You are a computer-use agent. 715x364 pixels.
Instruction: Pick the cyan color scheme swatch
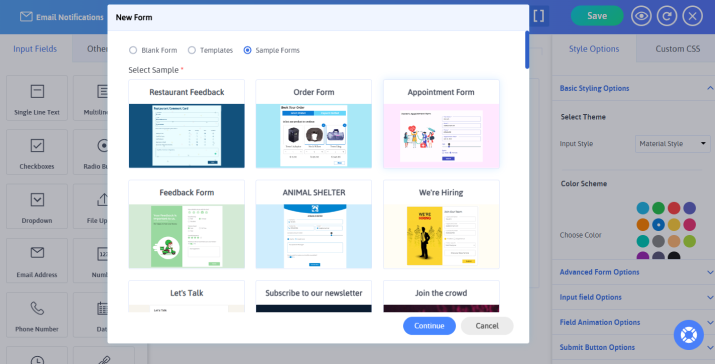(643, 208)
